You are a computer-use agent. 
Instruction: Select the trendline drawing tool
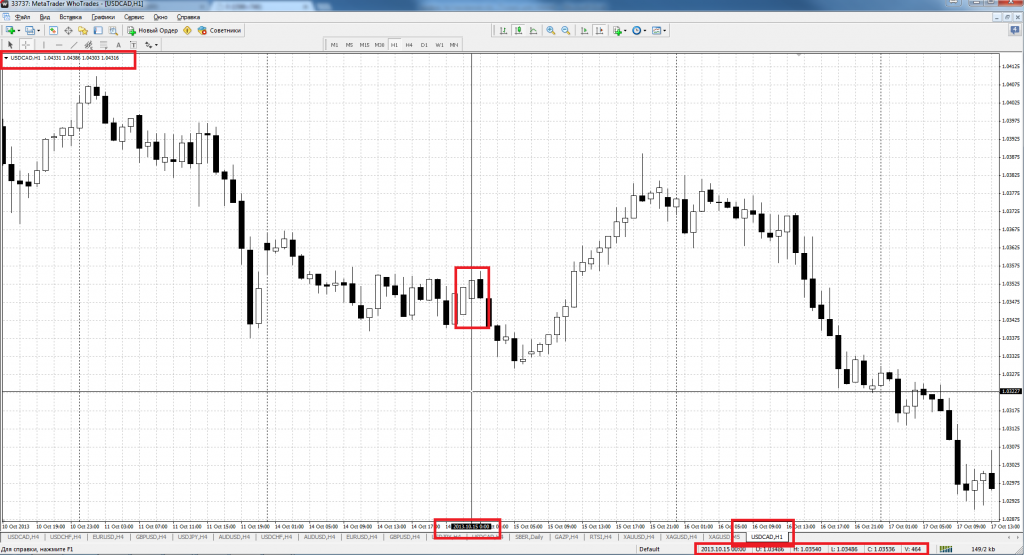point(74,45)
